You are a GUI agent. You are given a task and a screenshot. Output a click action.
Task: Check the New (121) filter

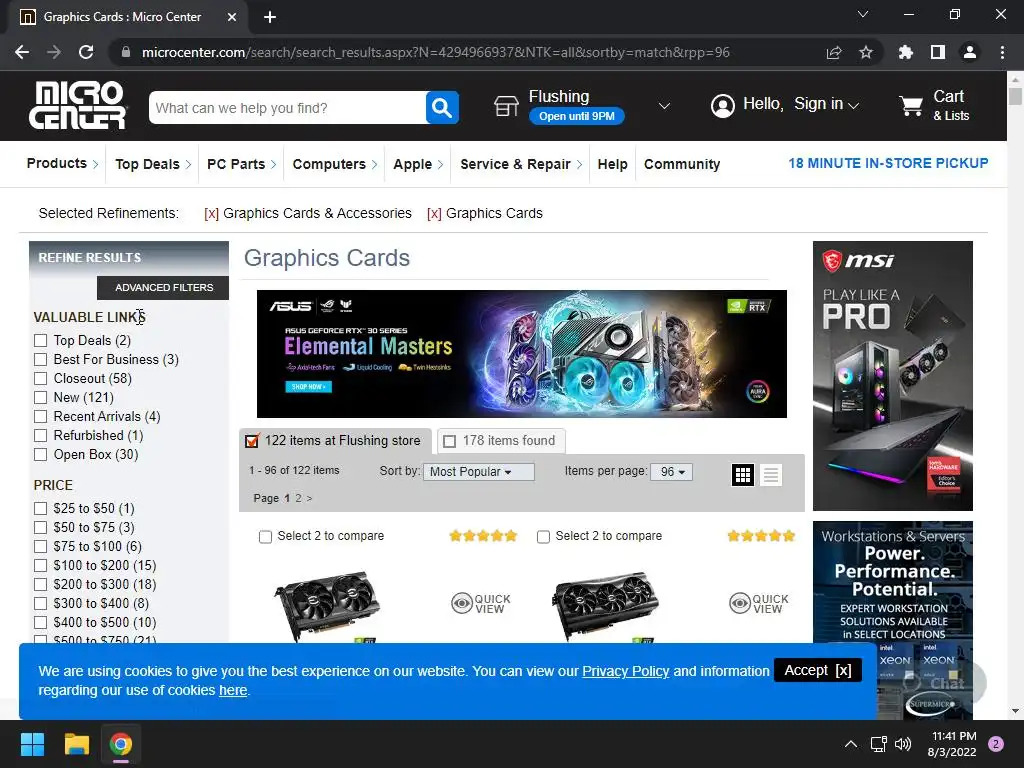40,397
